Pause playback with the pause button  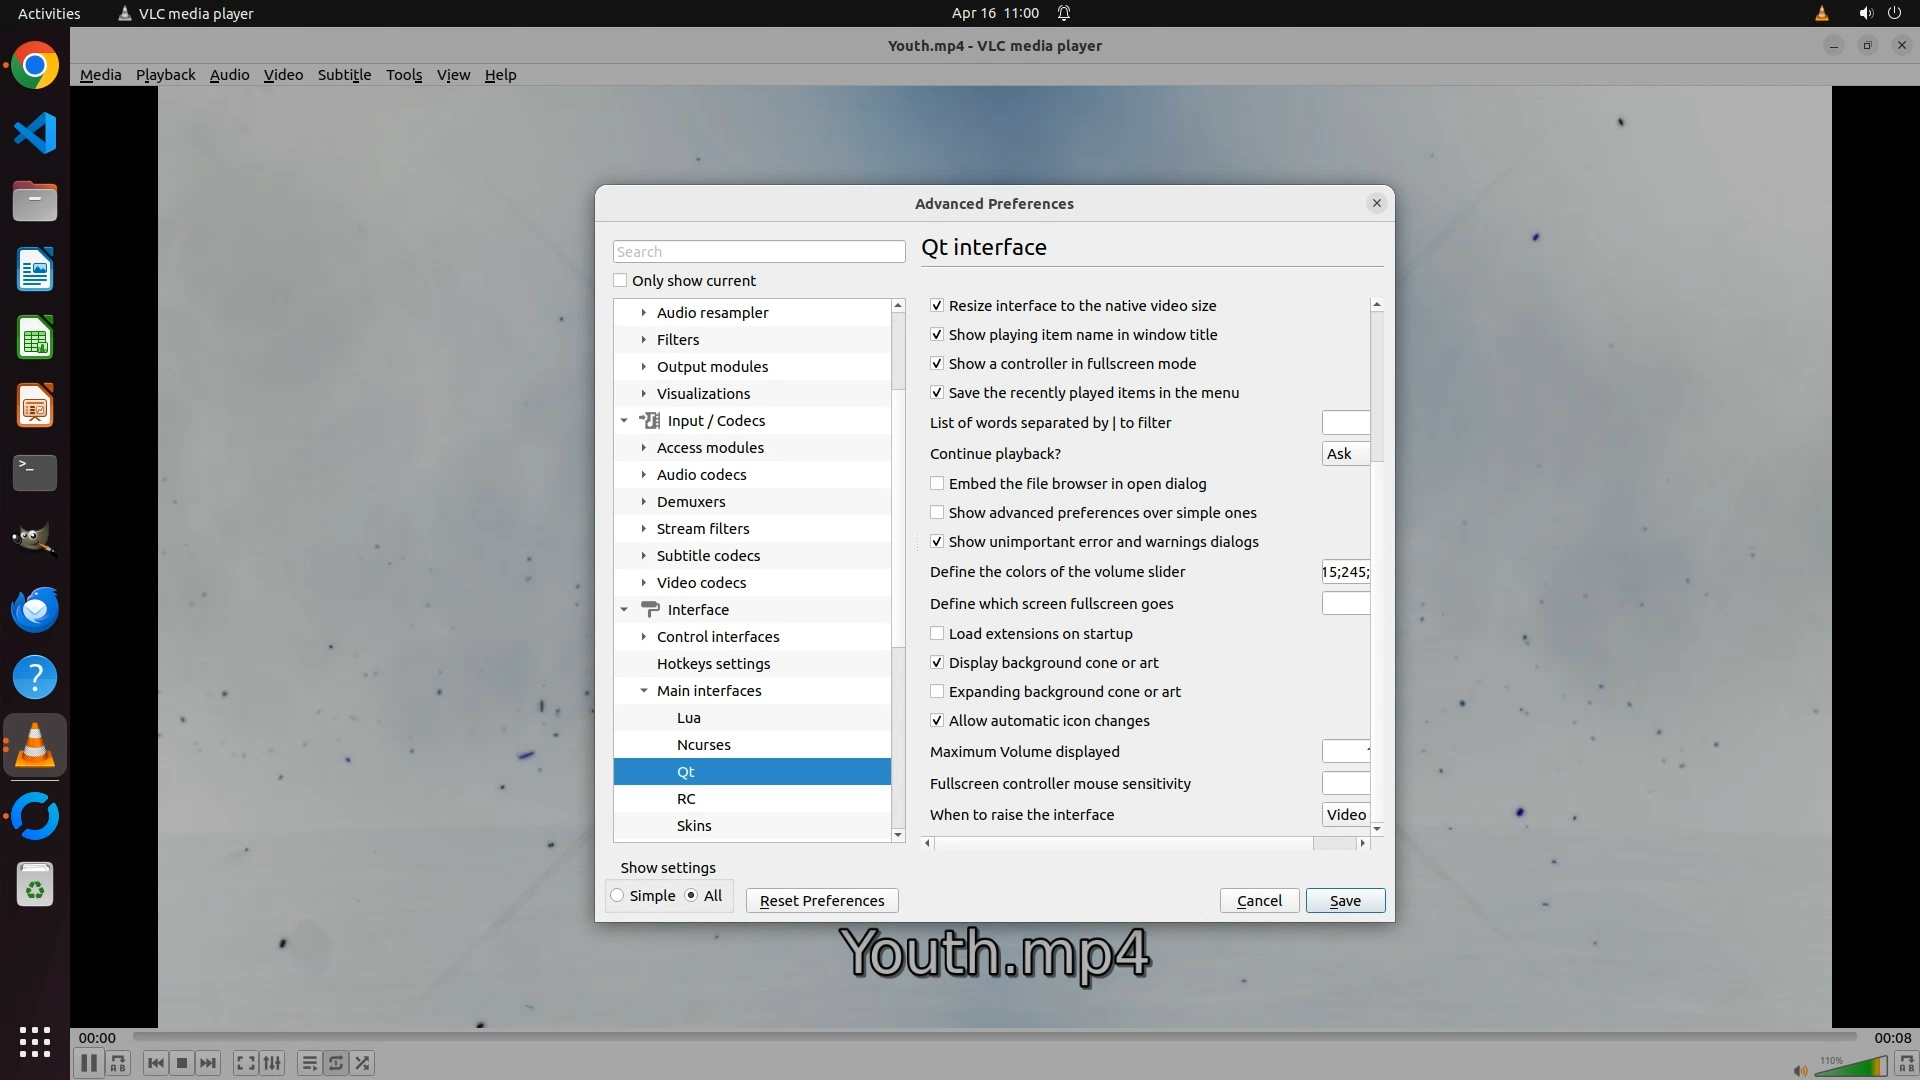coord(88,1063)
